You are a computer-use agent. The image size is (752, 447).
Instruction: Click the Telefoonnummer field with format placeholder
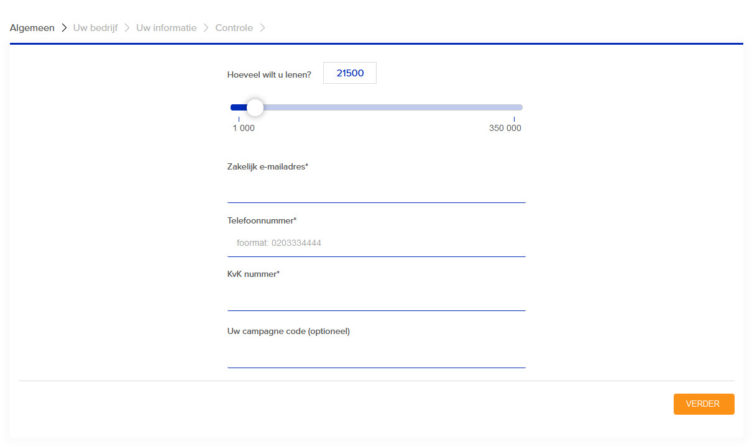(x=376, y=243)
